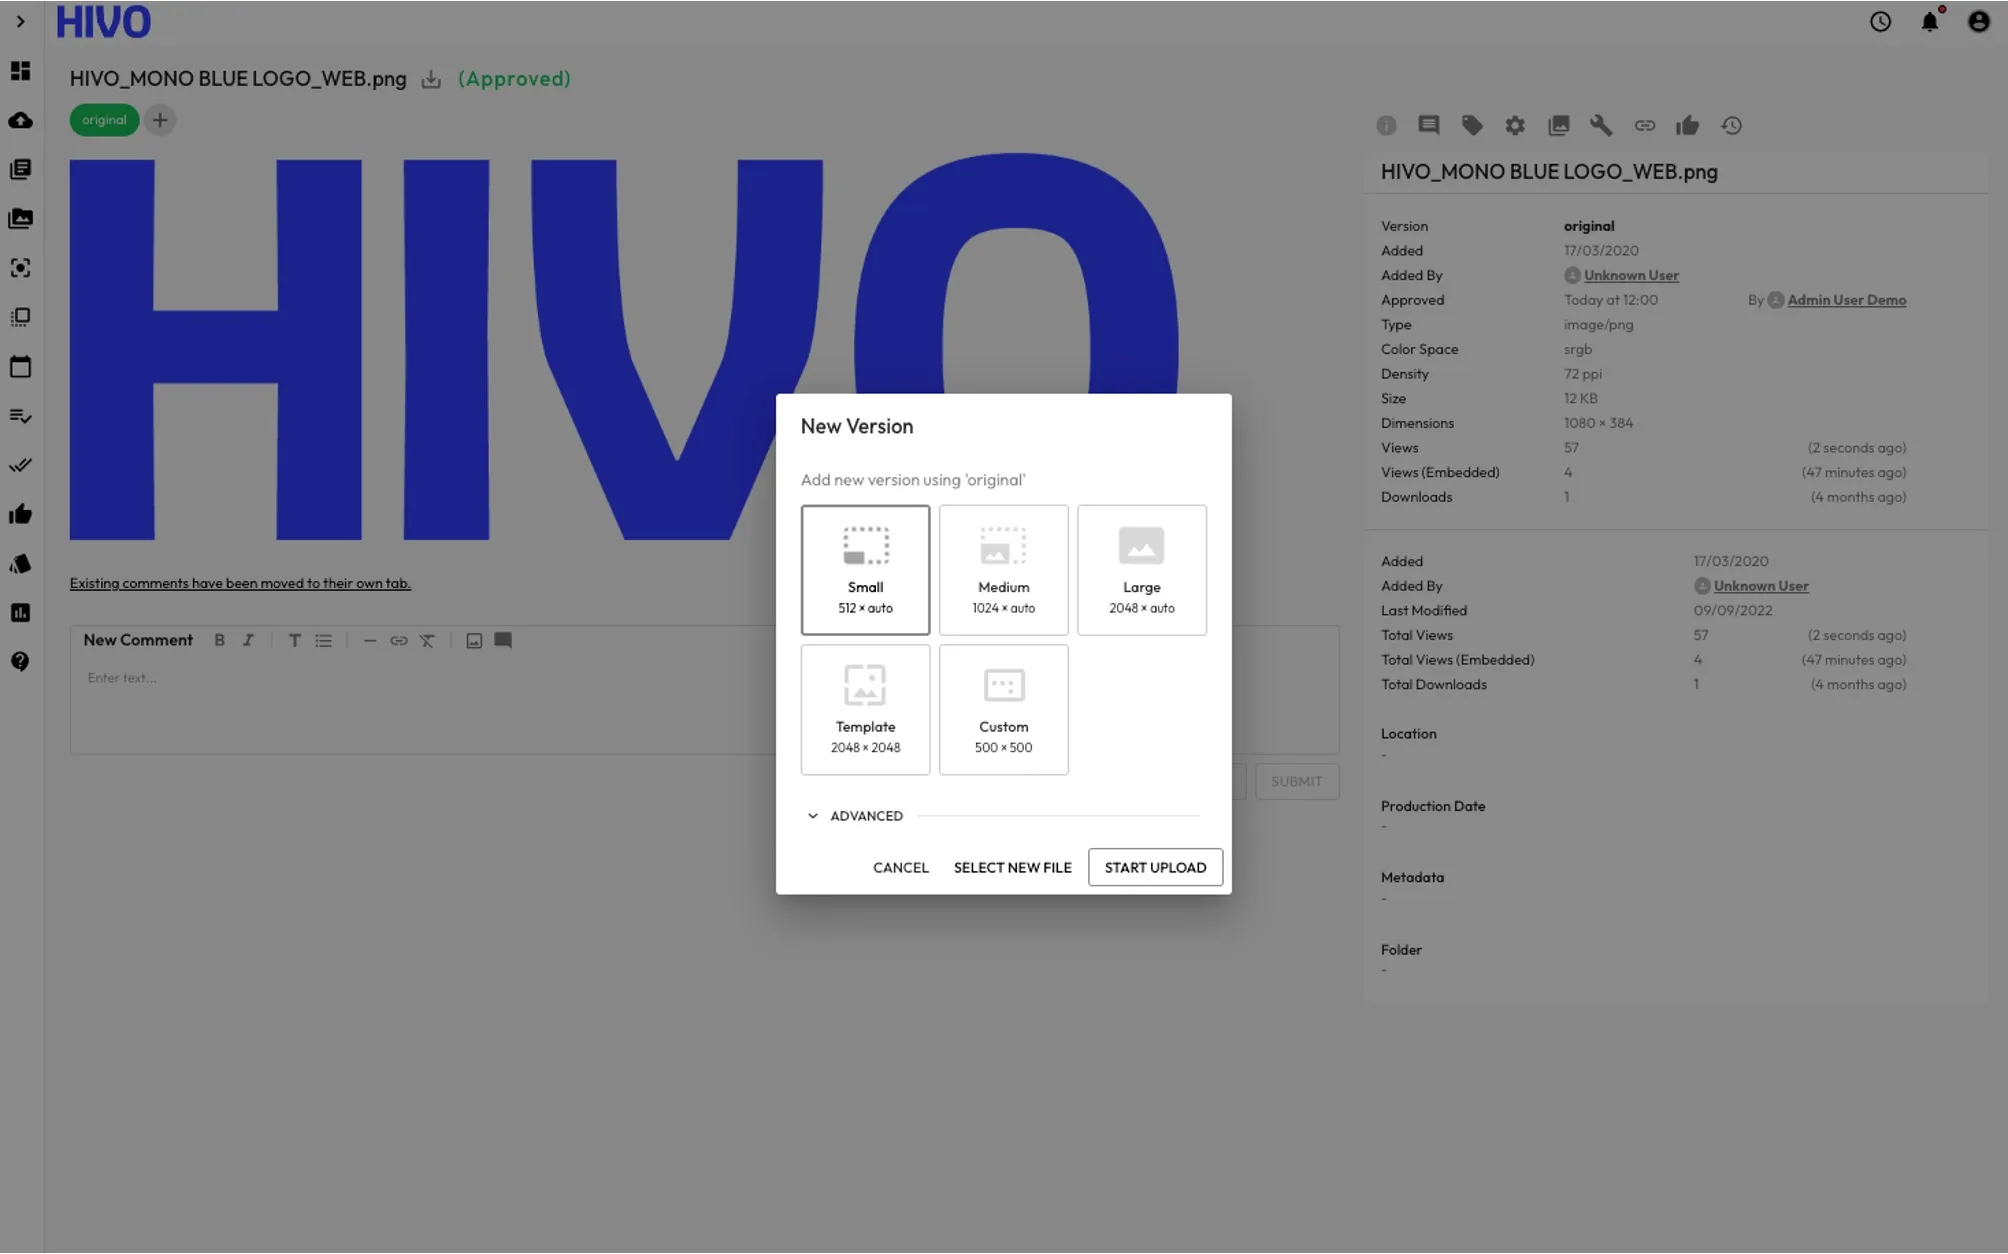Screen dimensions: 2008x1254
Task: Click START UPLOAD button
Action: pyautogui.click(x=1155, y=868)
